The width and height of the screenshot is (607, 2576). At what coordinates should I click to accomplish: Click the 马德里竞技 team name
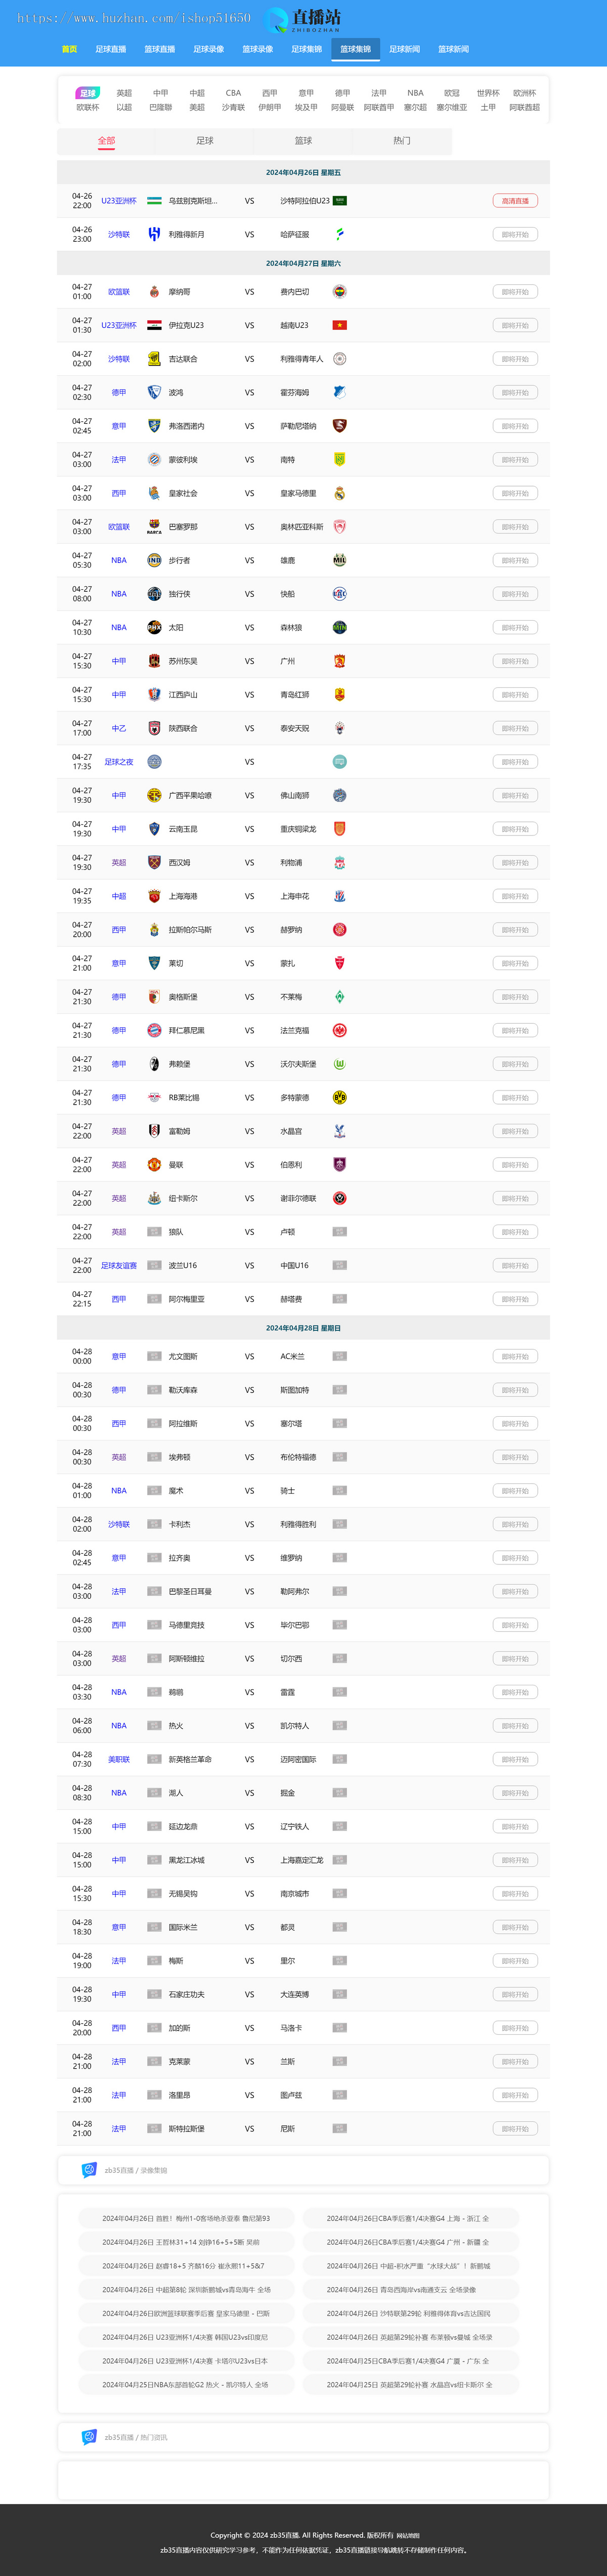coord(186,1625)
